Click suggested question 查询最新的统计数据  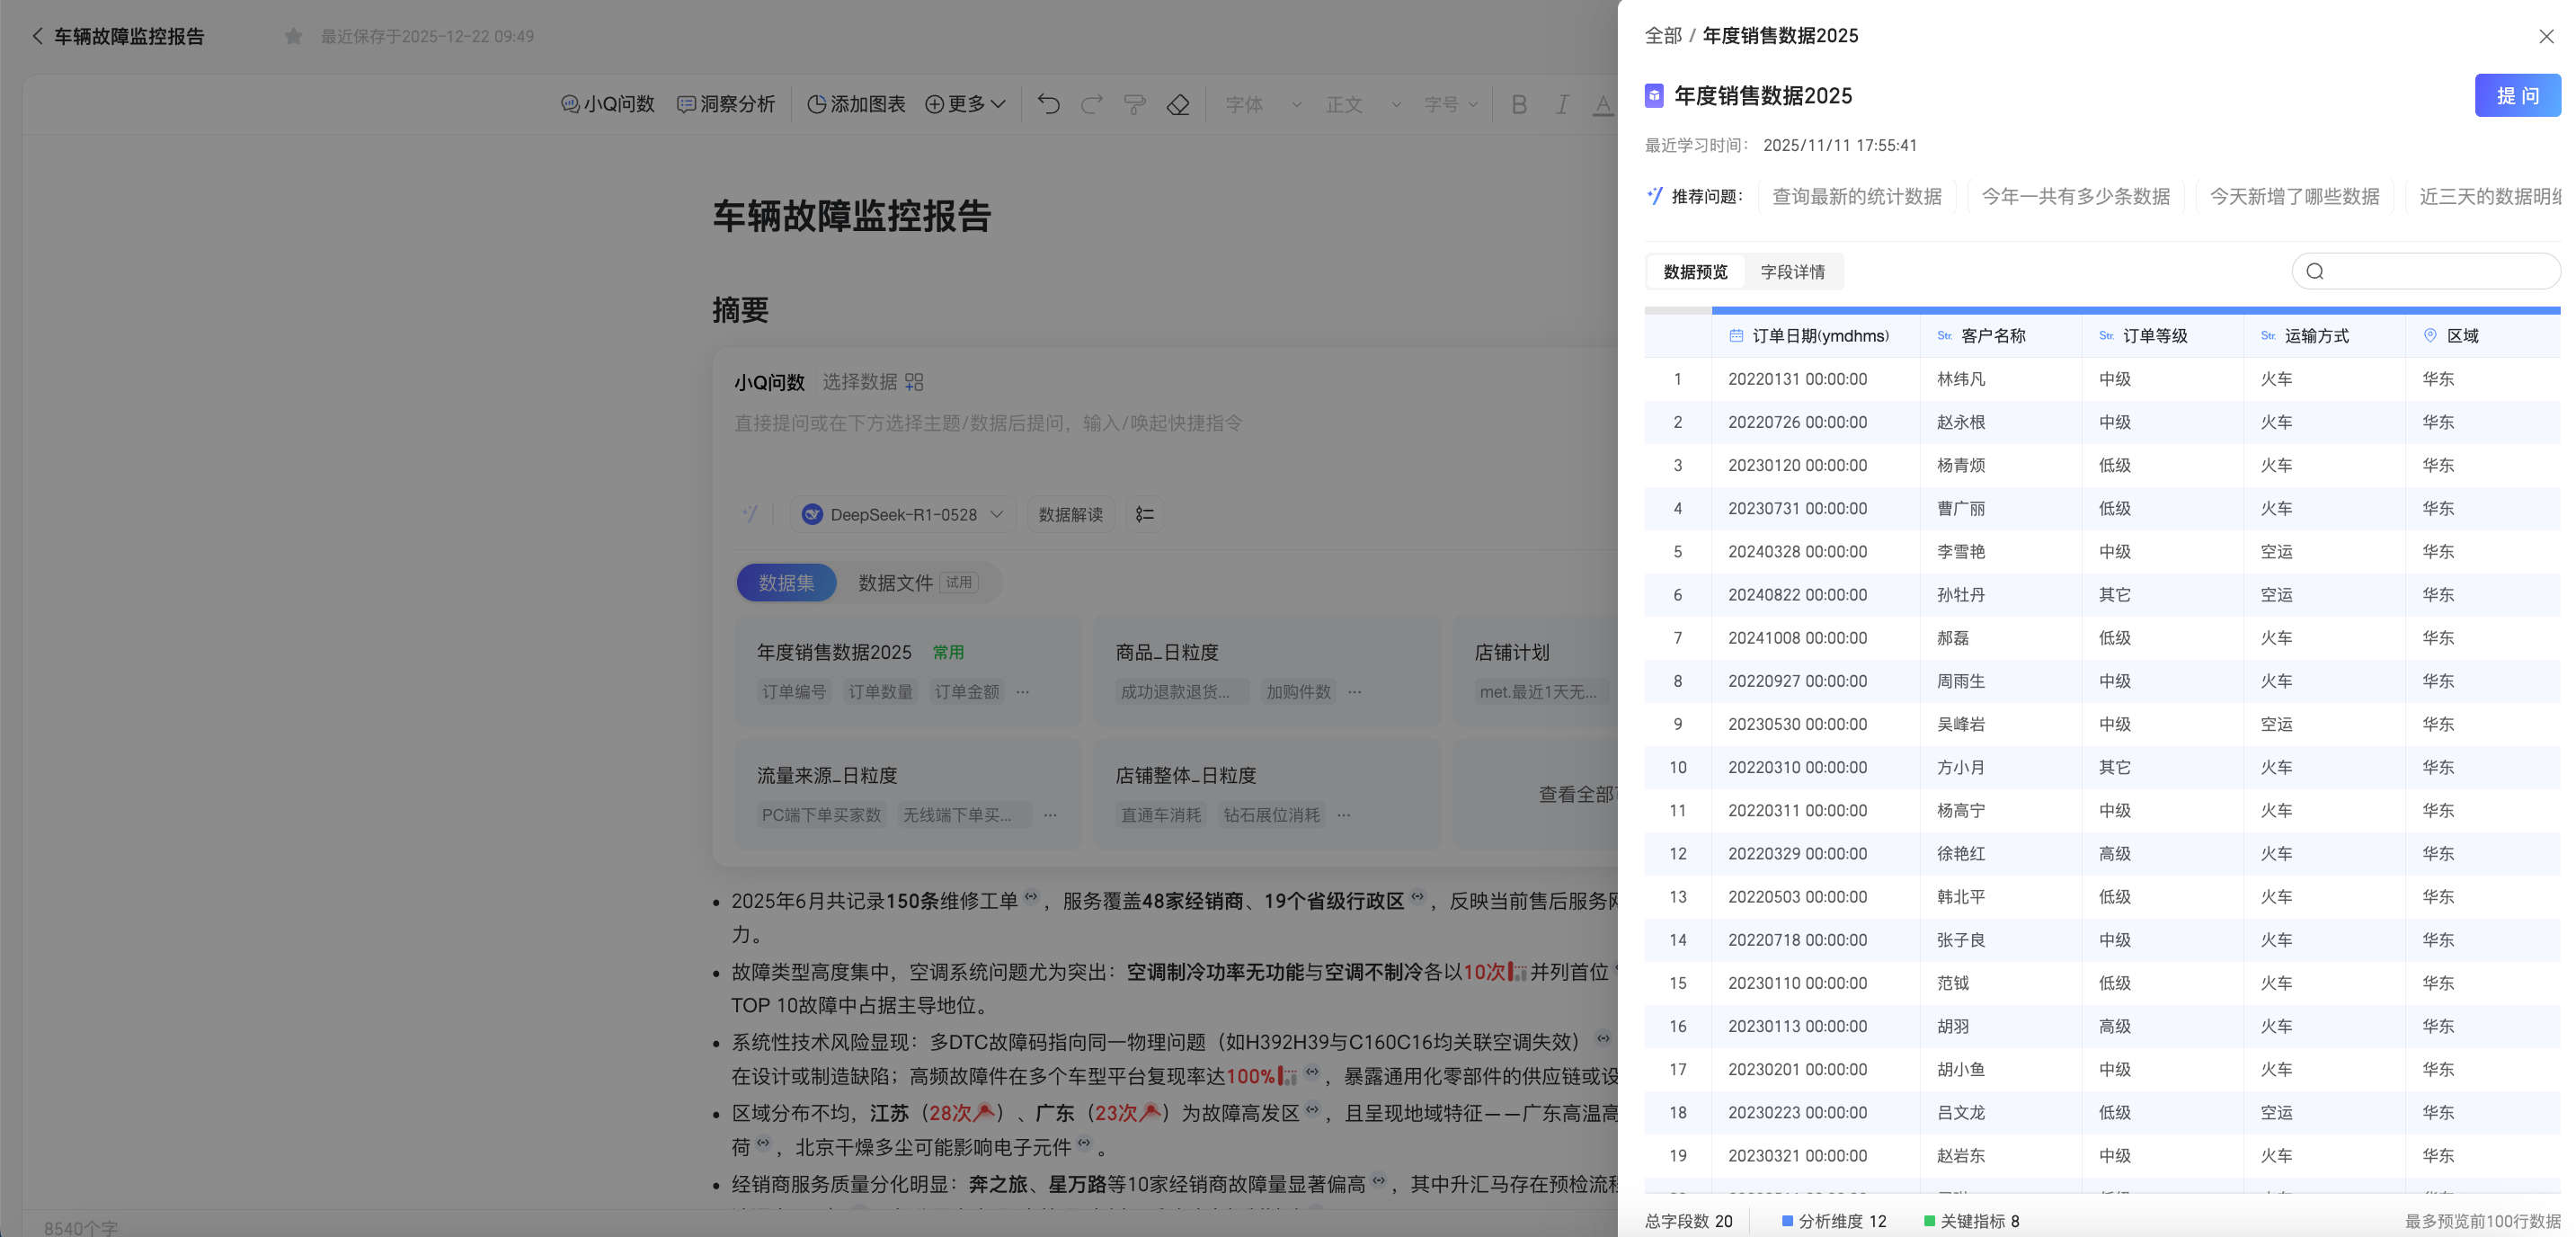[1857, 196]
